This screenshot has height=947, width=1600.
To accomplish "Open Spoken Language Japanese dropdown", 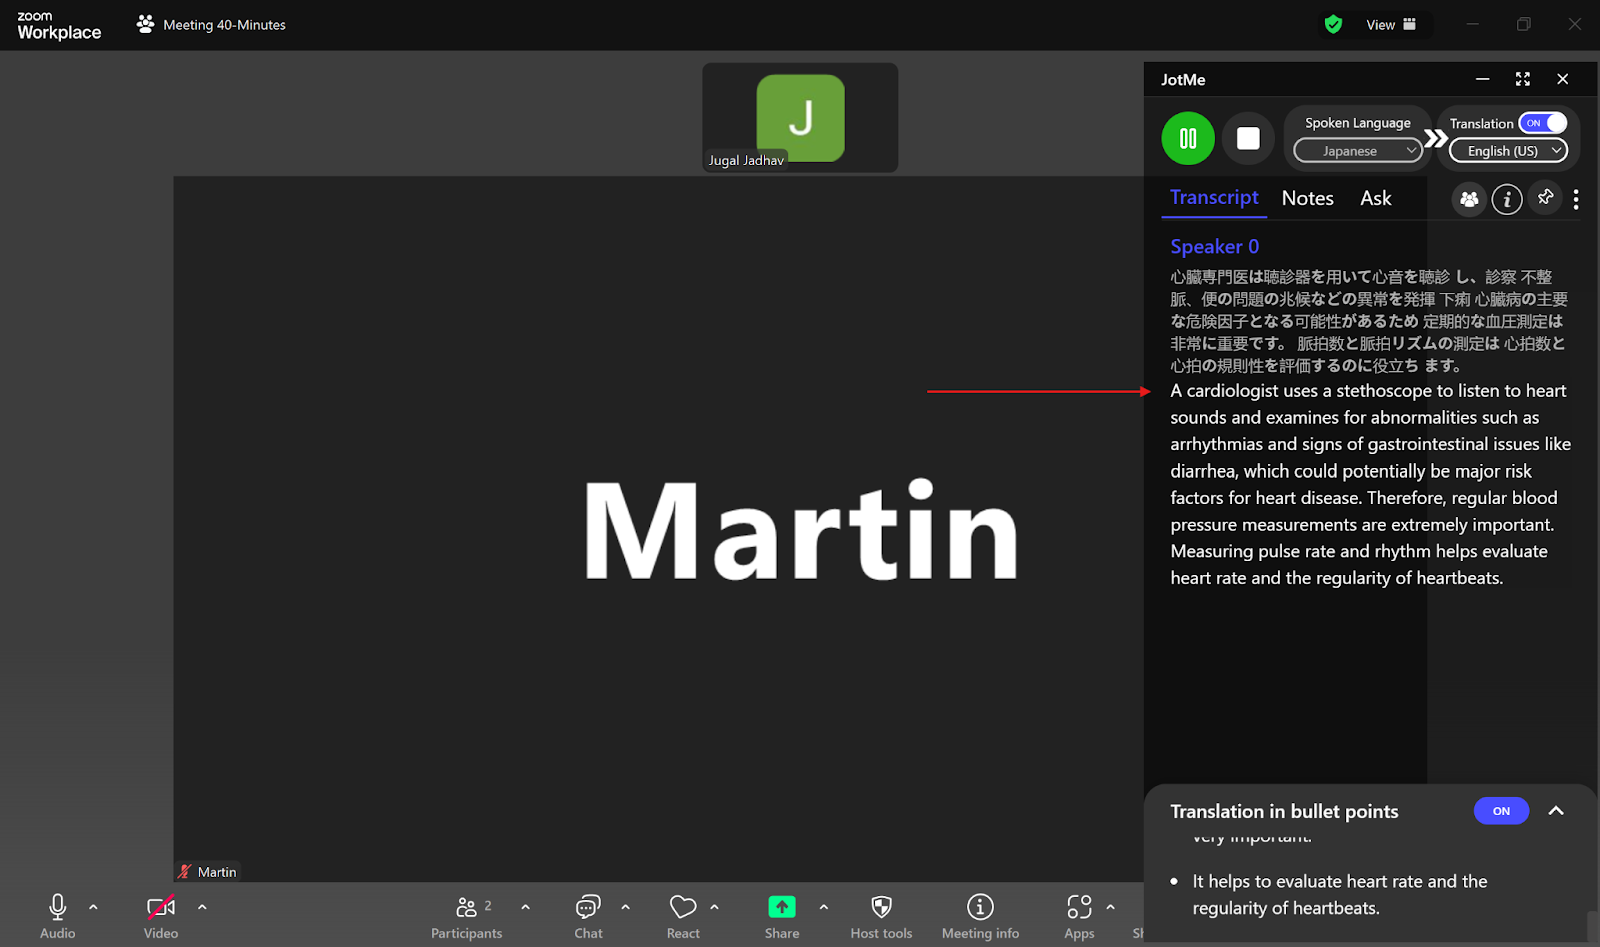I will [x=1358, y=151].
